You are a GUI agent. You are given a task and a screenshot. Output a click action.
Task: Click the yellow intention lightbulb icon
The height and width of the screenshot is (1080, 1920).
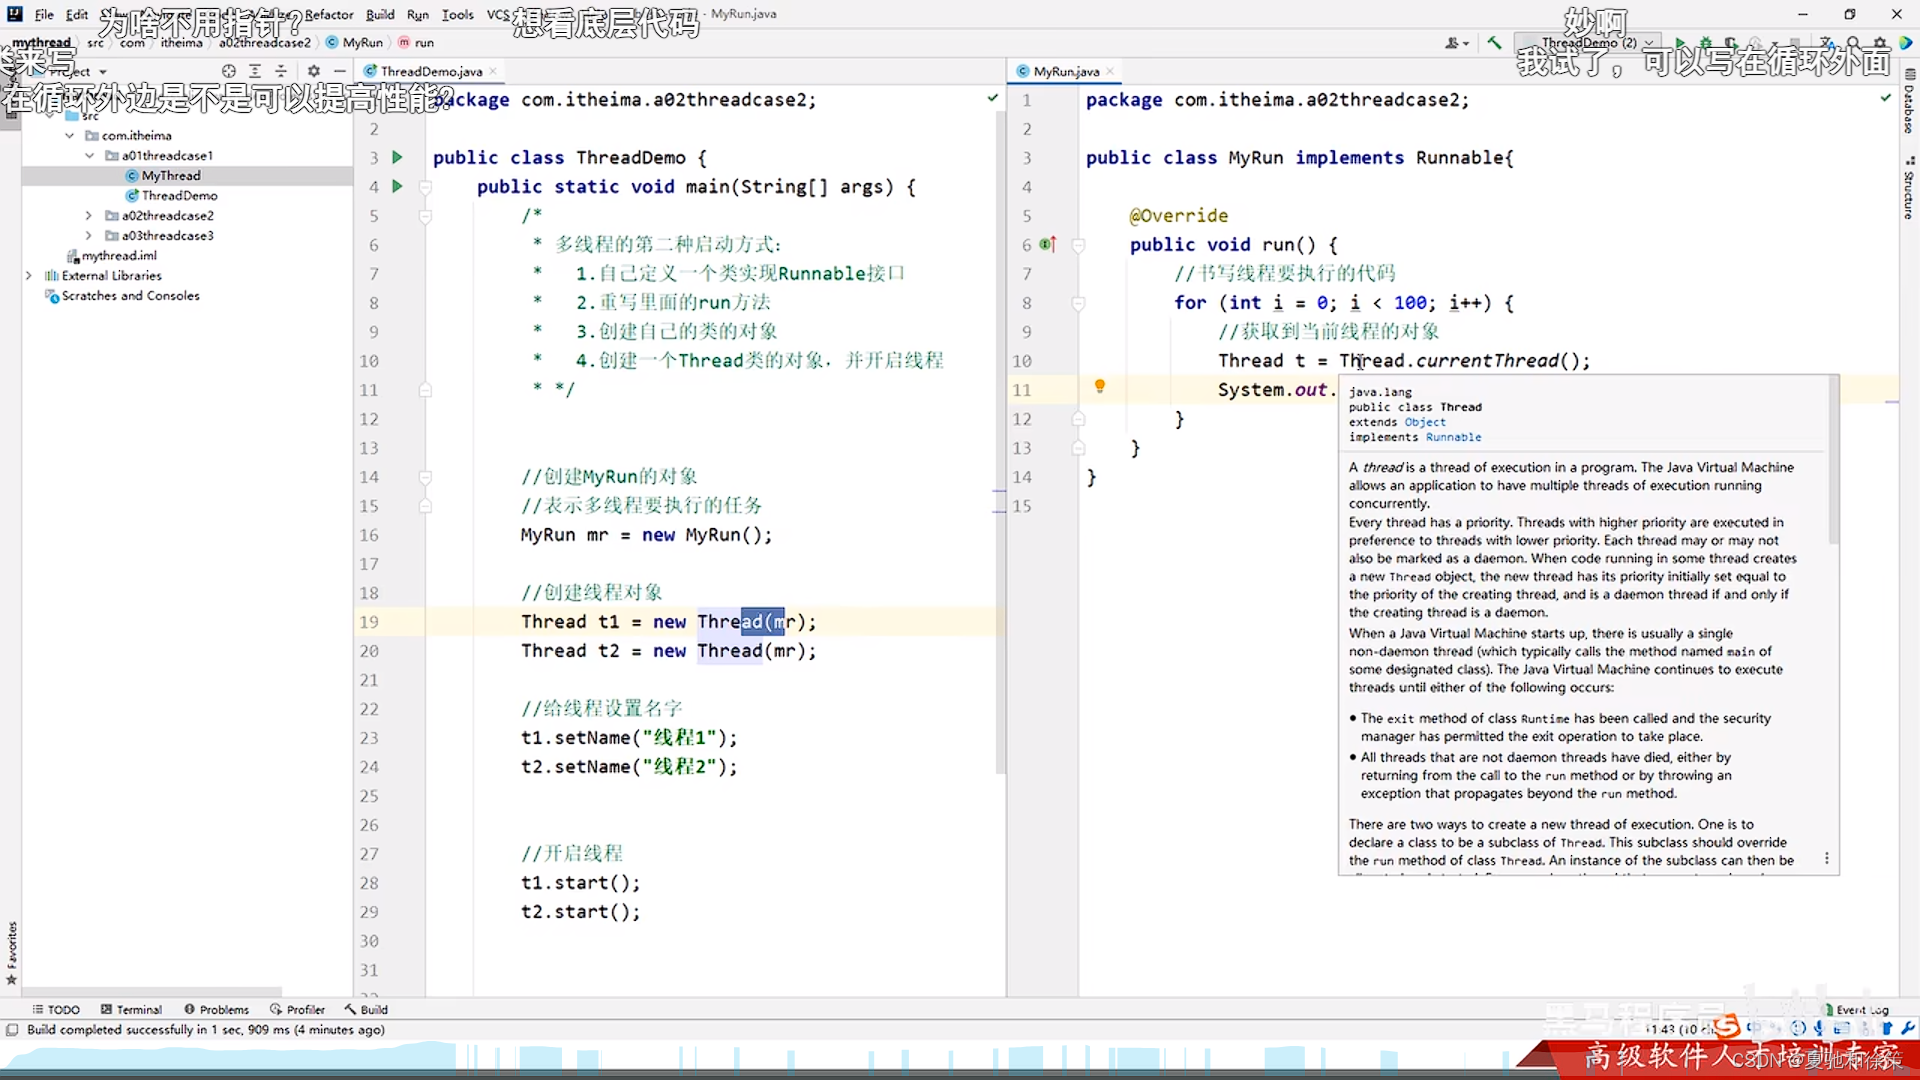pyautogui.click(x=1099, y=386)
